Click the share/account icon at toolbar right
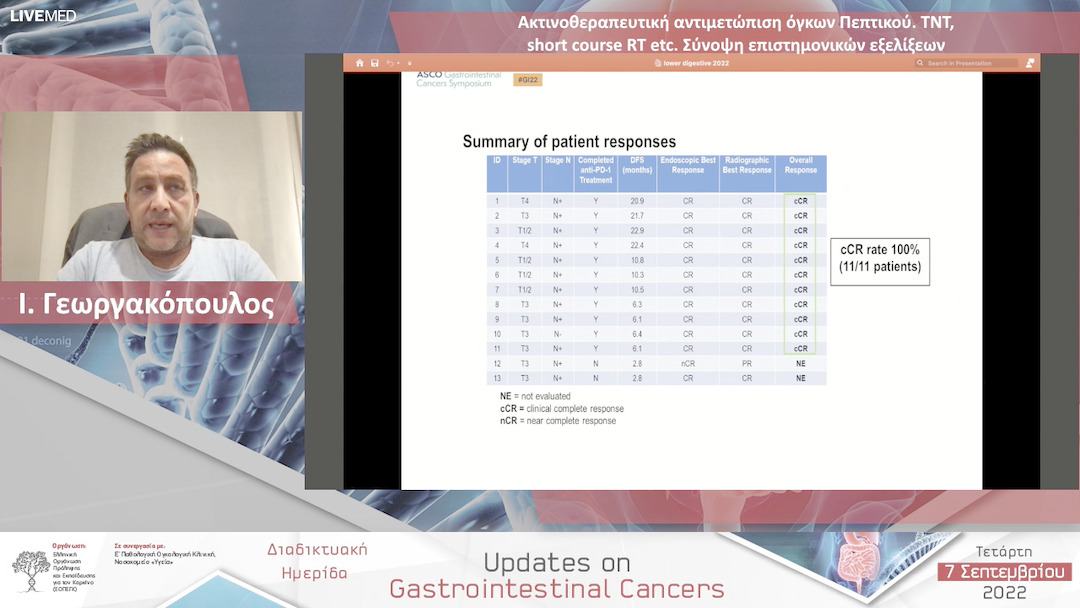 click(x=1030, y=63)
